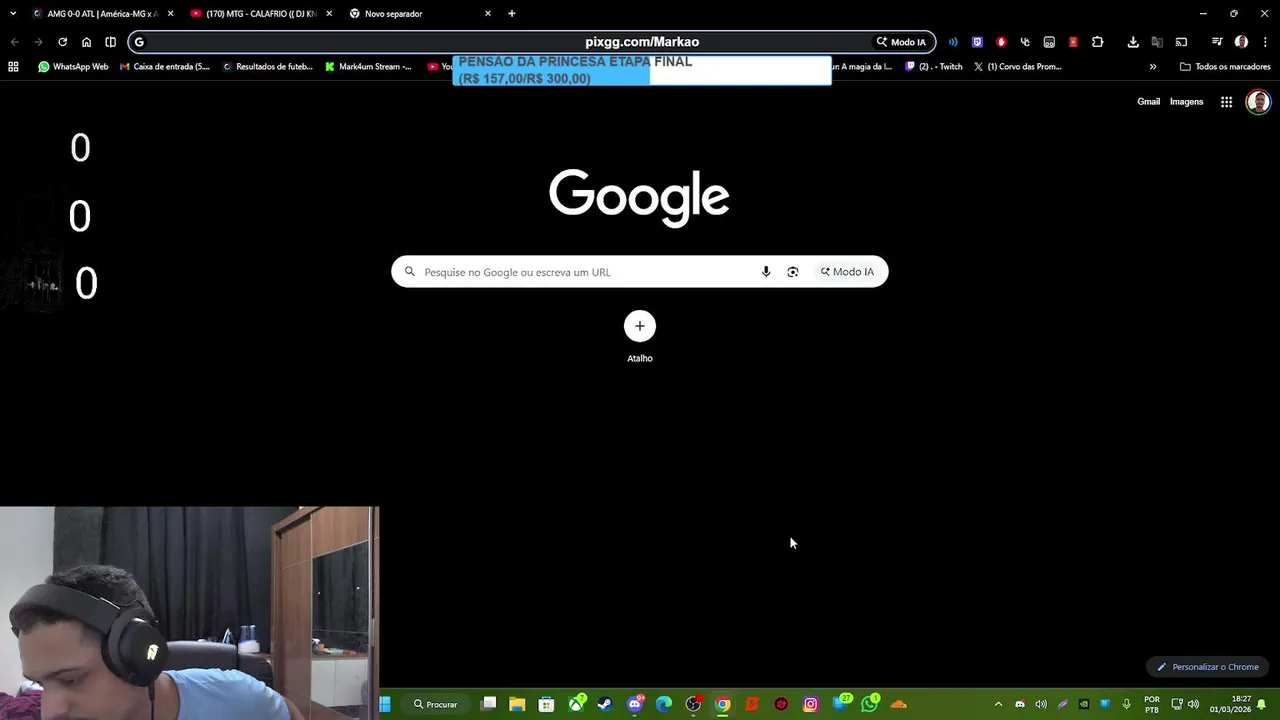Open Corvo das Prom... X bookmark

pyautogui.click(x=1017, y=67)
